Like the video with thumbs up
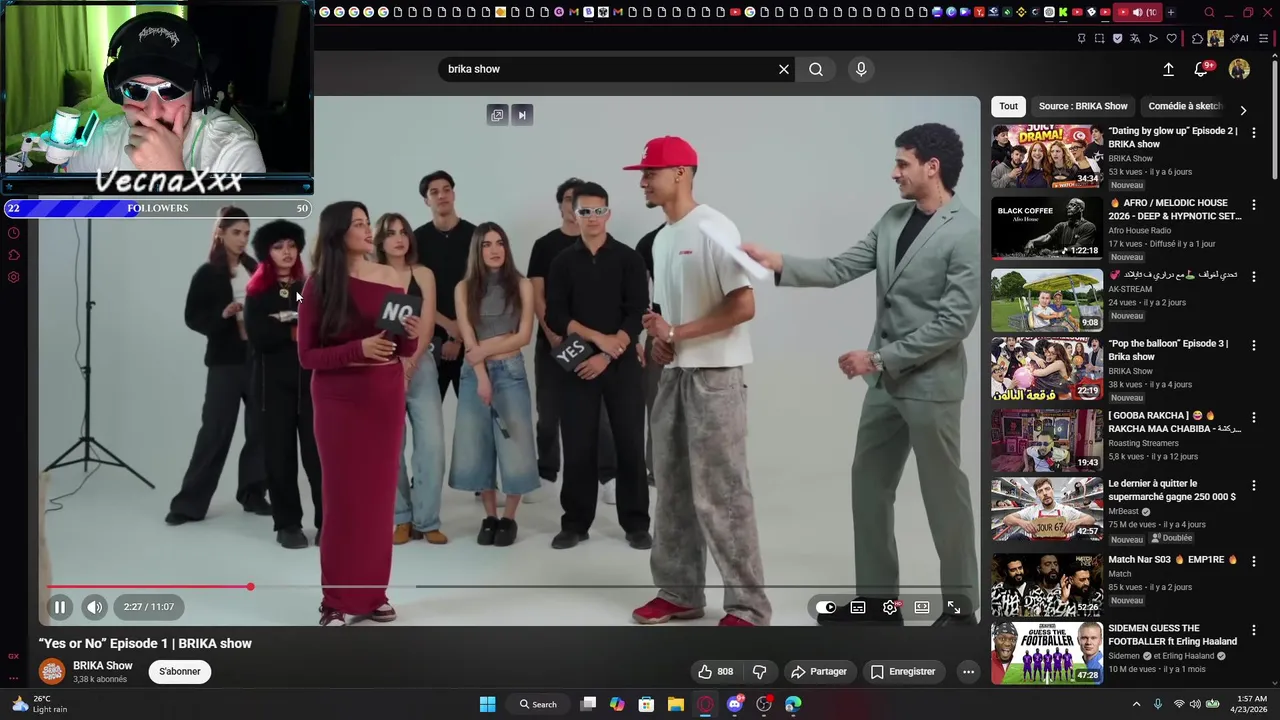 716,672
